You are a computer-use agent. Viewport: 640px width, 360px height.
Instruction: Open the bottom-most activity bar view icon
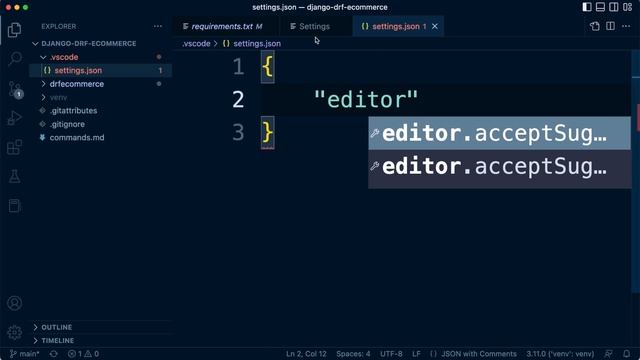[x=14, y=206]
